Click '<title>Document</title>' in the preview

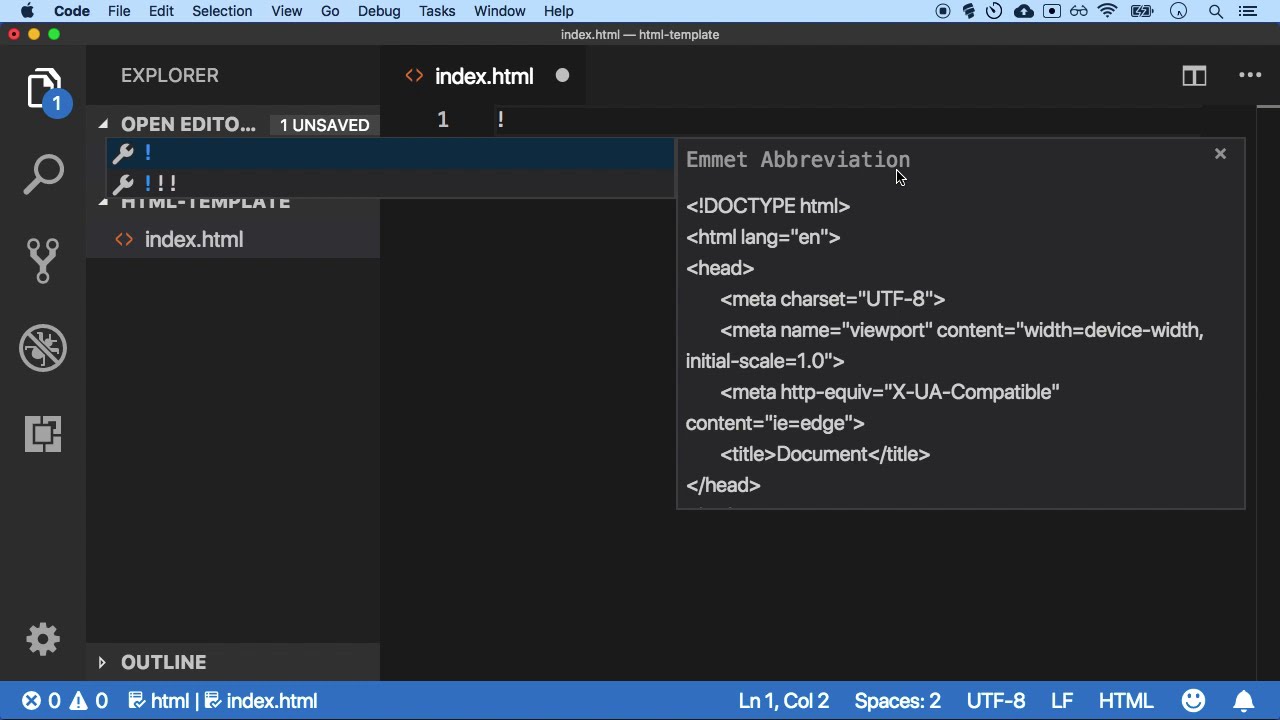point(825,454)
